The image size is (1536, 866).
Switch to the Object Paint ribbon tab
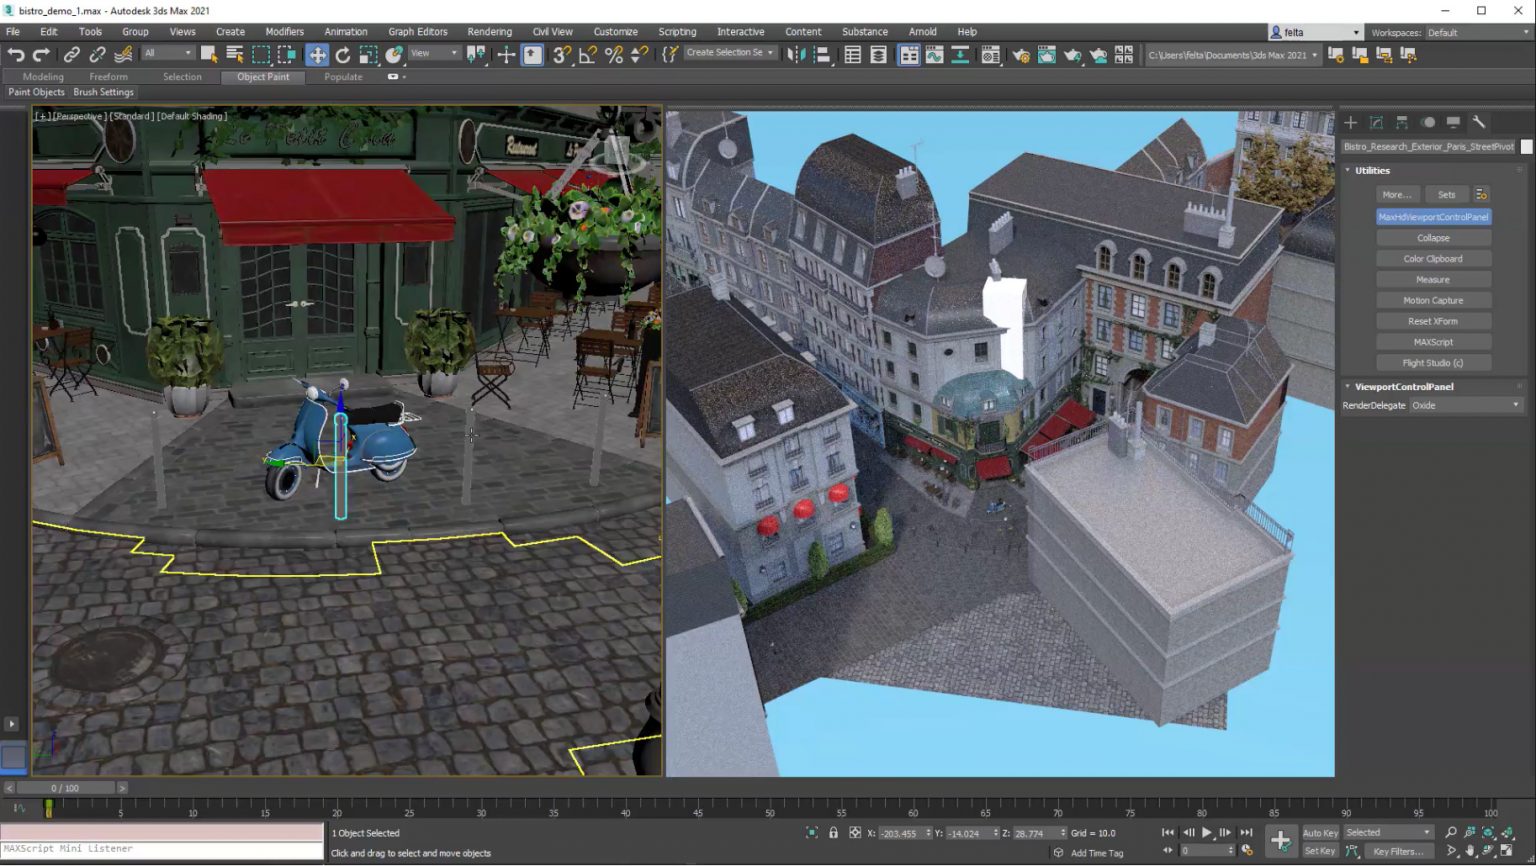(x=262, y=77)
